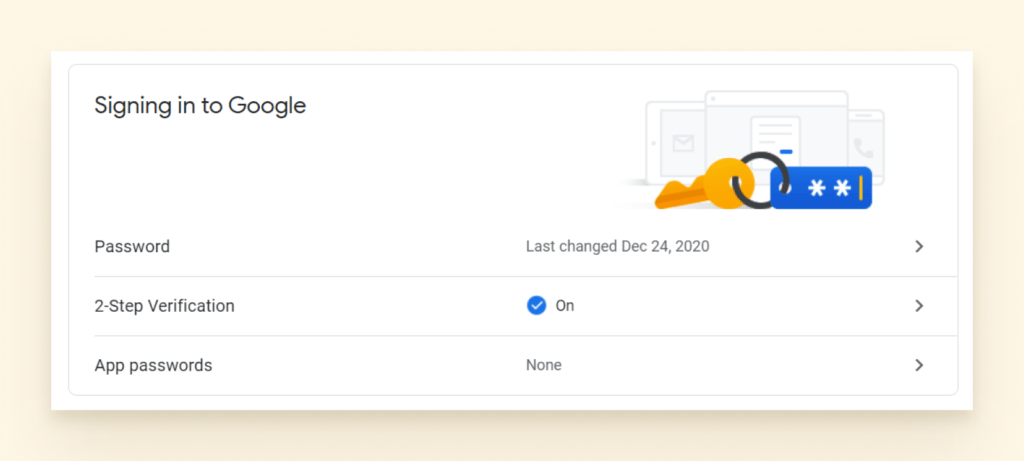Click the "On" status text
The width and height of the screenshot is (1024, 461).
tap(565, 306)
